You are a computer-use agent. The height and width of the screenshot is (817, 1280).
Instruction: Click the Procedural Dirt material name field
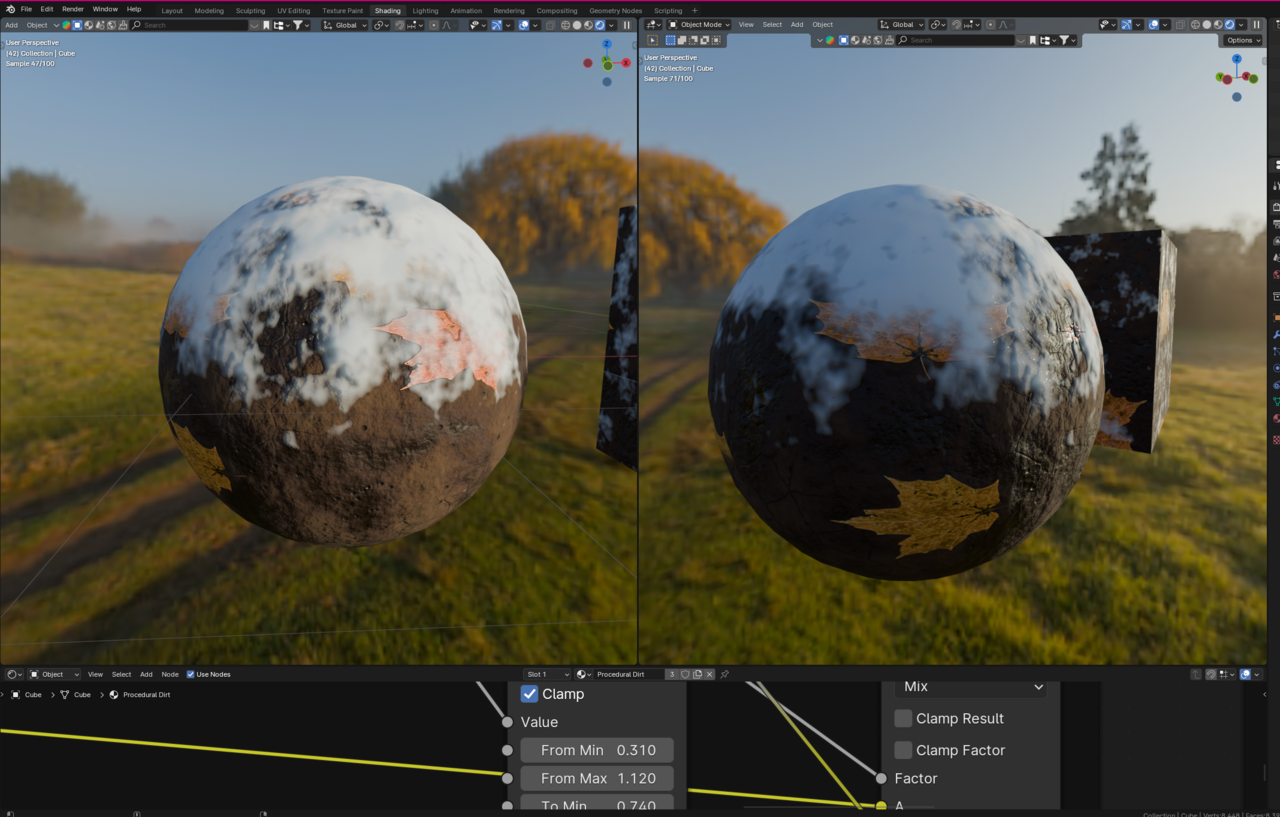point(629,675)
